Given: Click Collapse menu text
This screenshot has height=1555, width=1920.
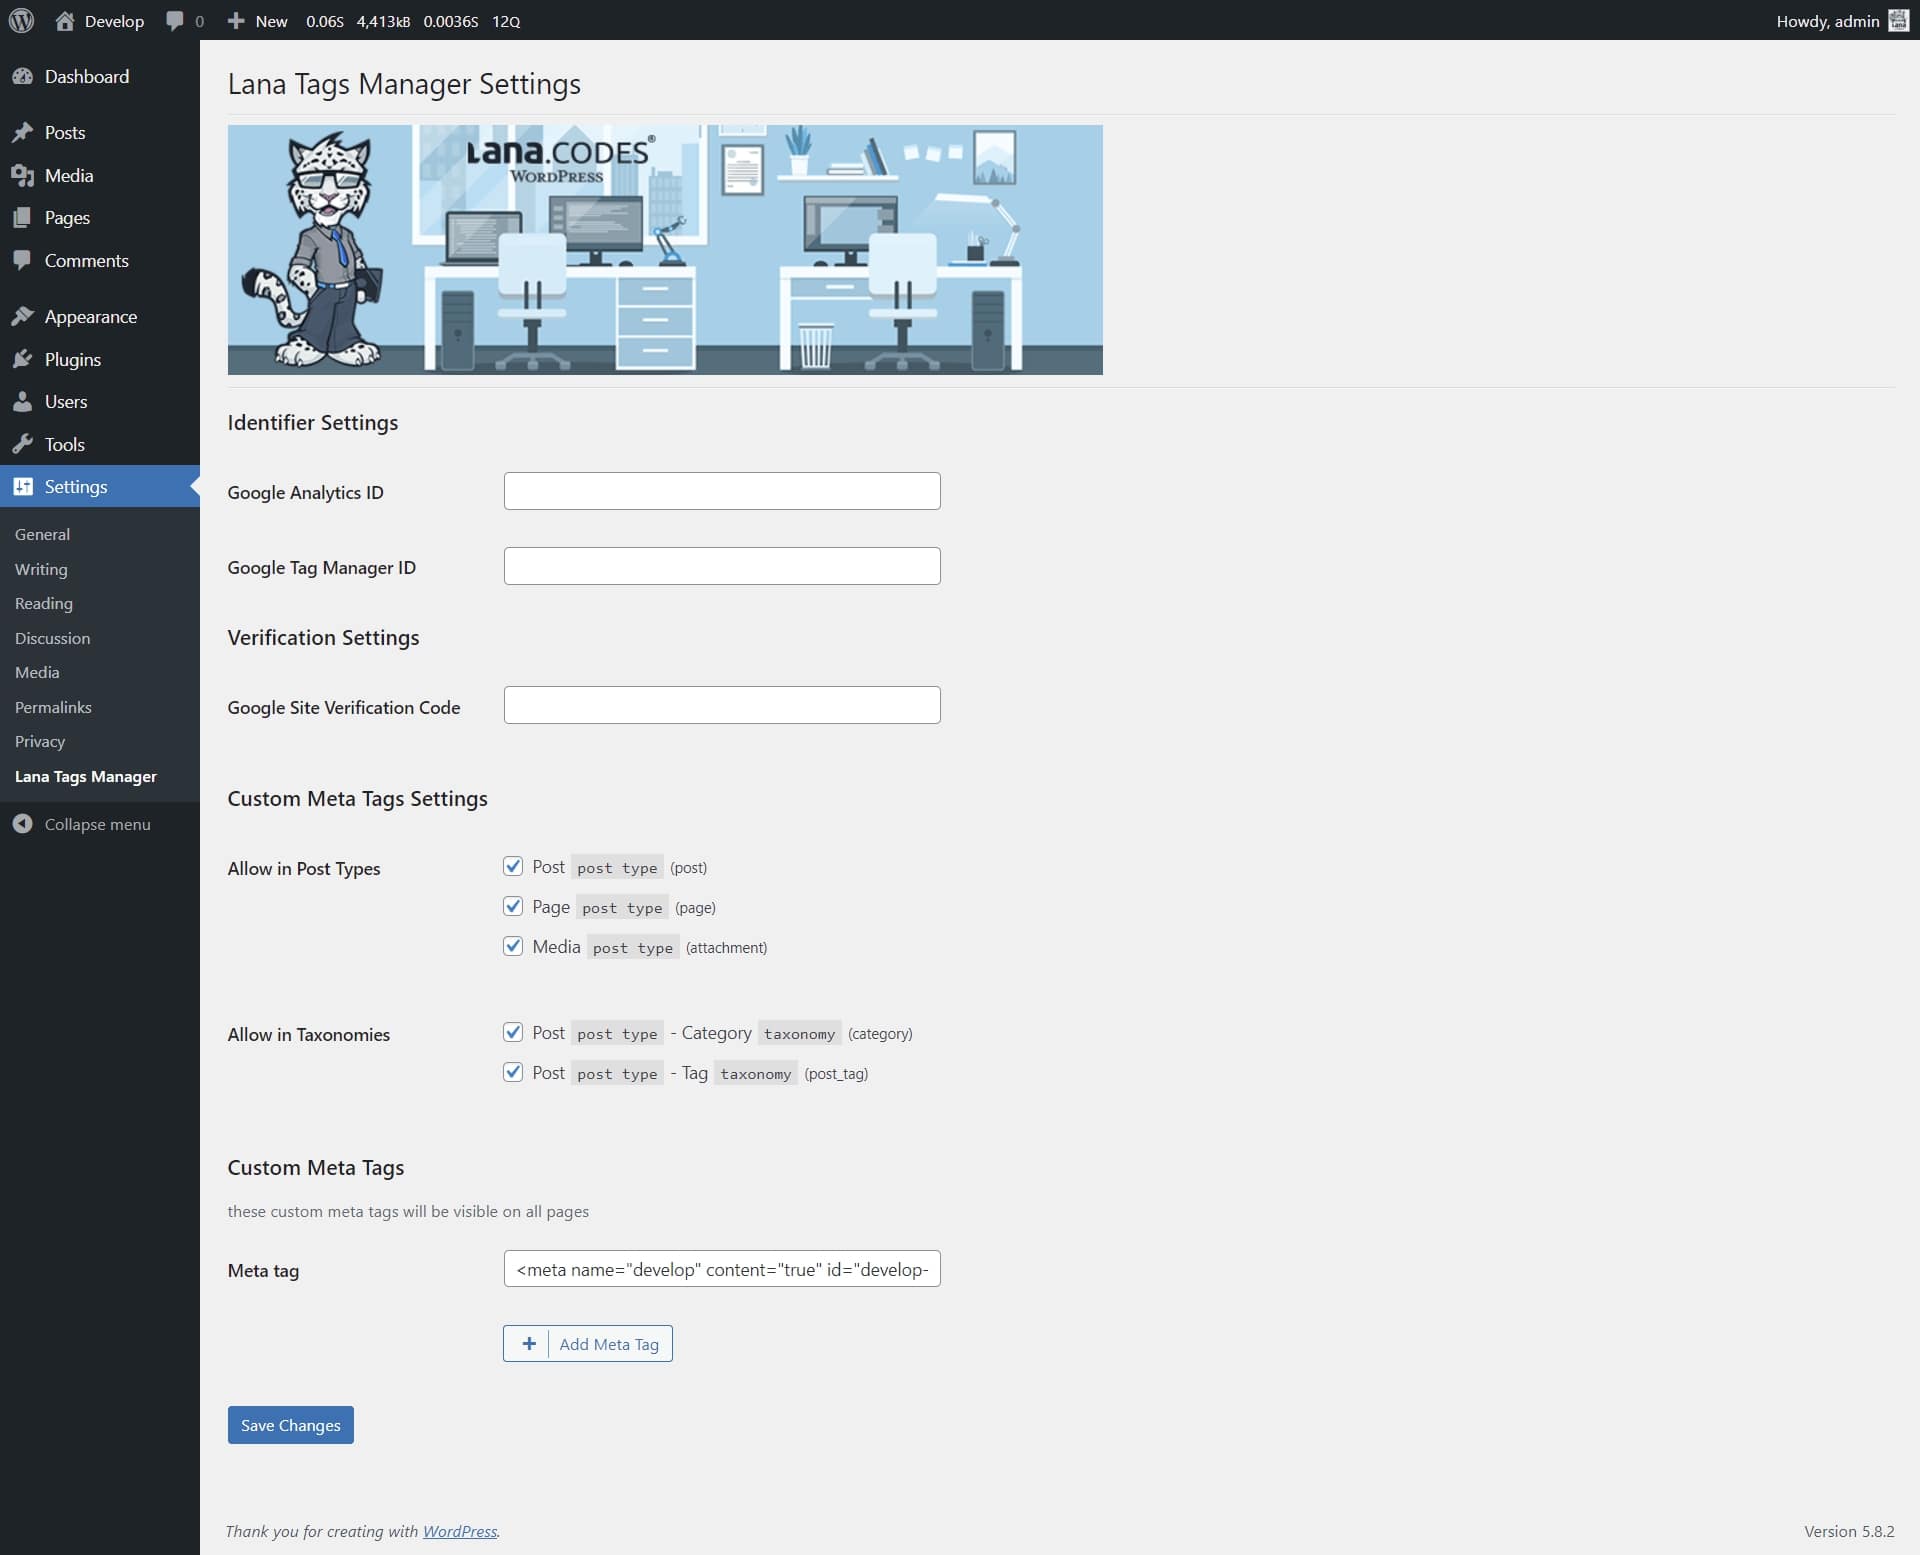Looking at the screenshot, I should 98,824.
